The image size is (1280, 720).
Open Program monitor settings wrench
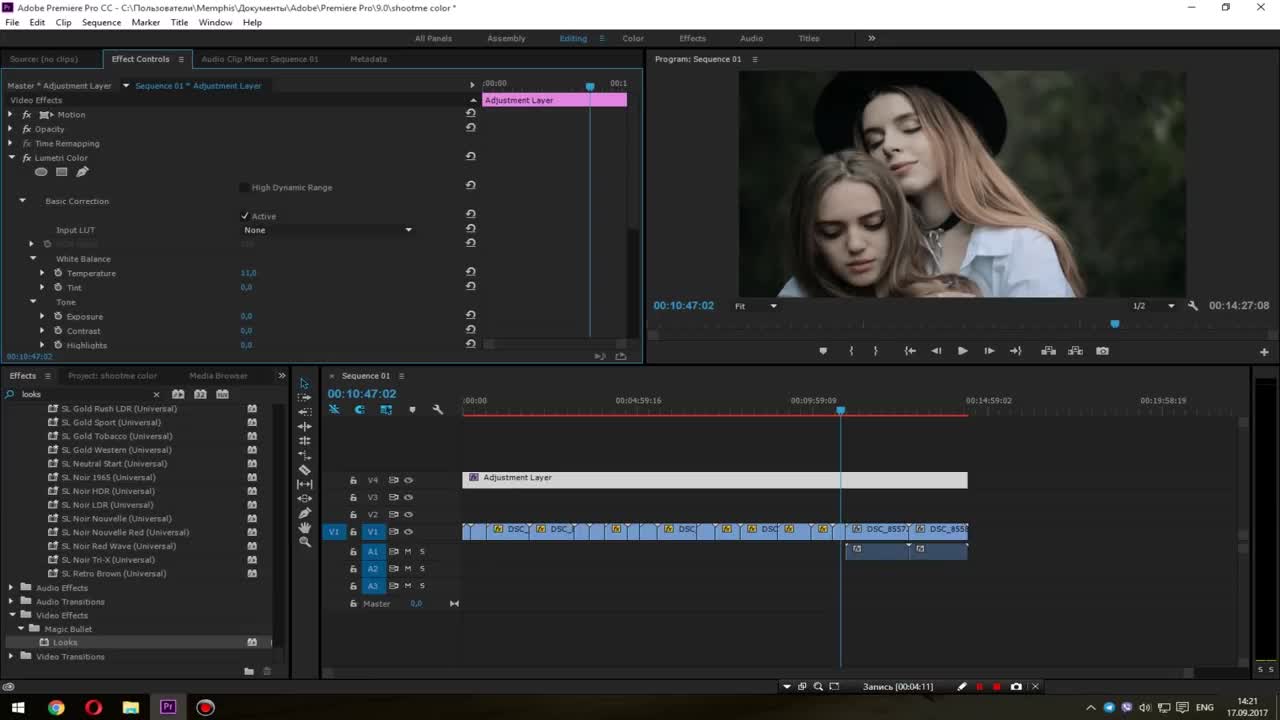click(1193, 306)
